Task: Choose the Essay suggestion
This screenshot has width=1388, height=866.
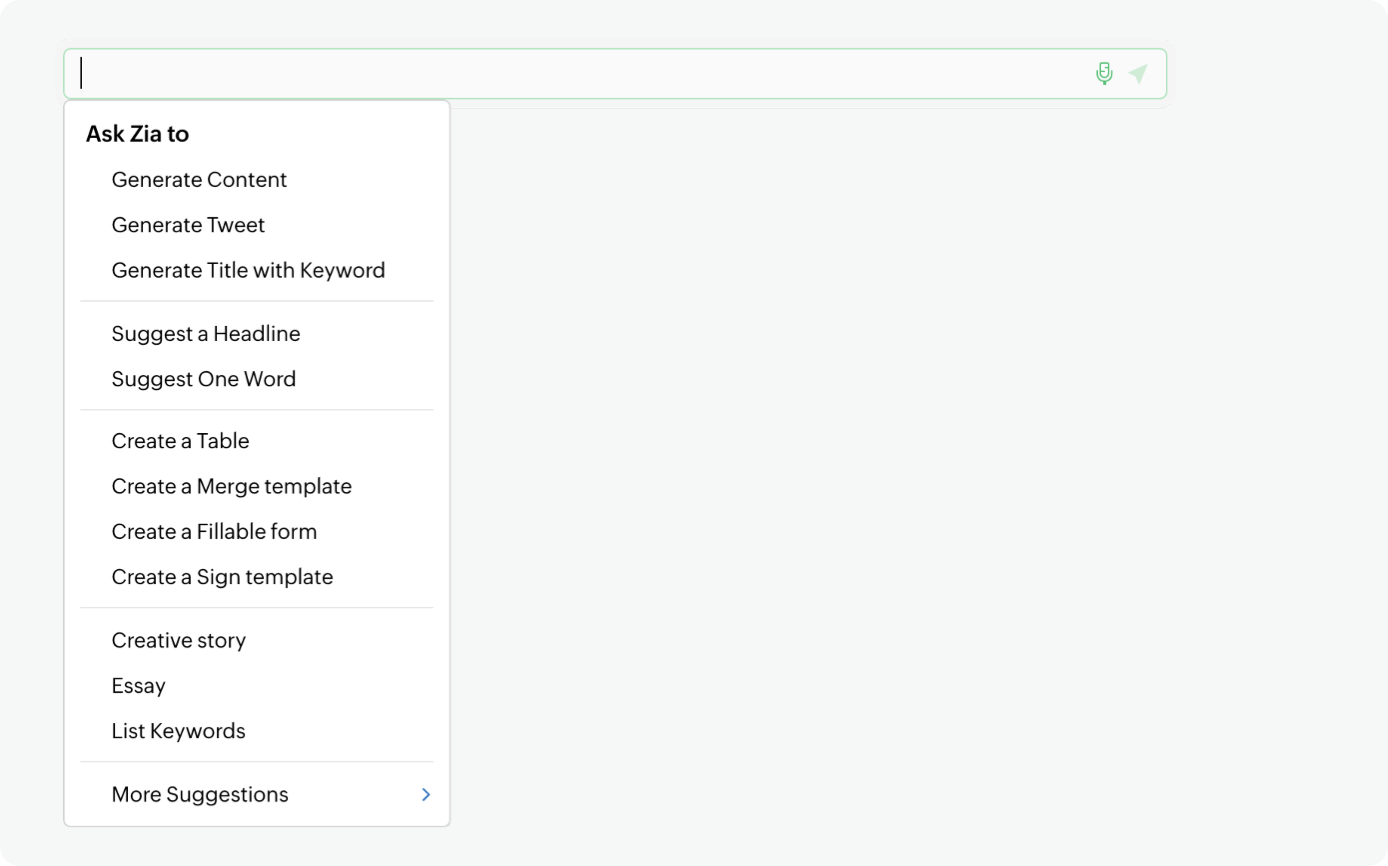Action: coord(139,686)
